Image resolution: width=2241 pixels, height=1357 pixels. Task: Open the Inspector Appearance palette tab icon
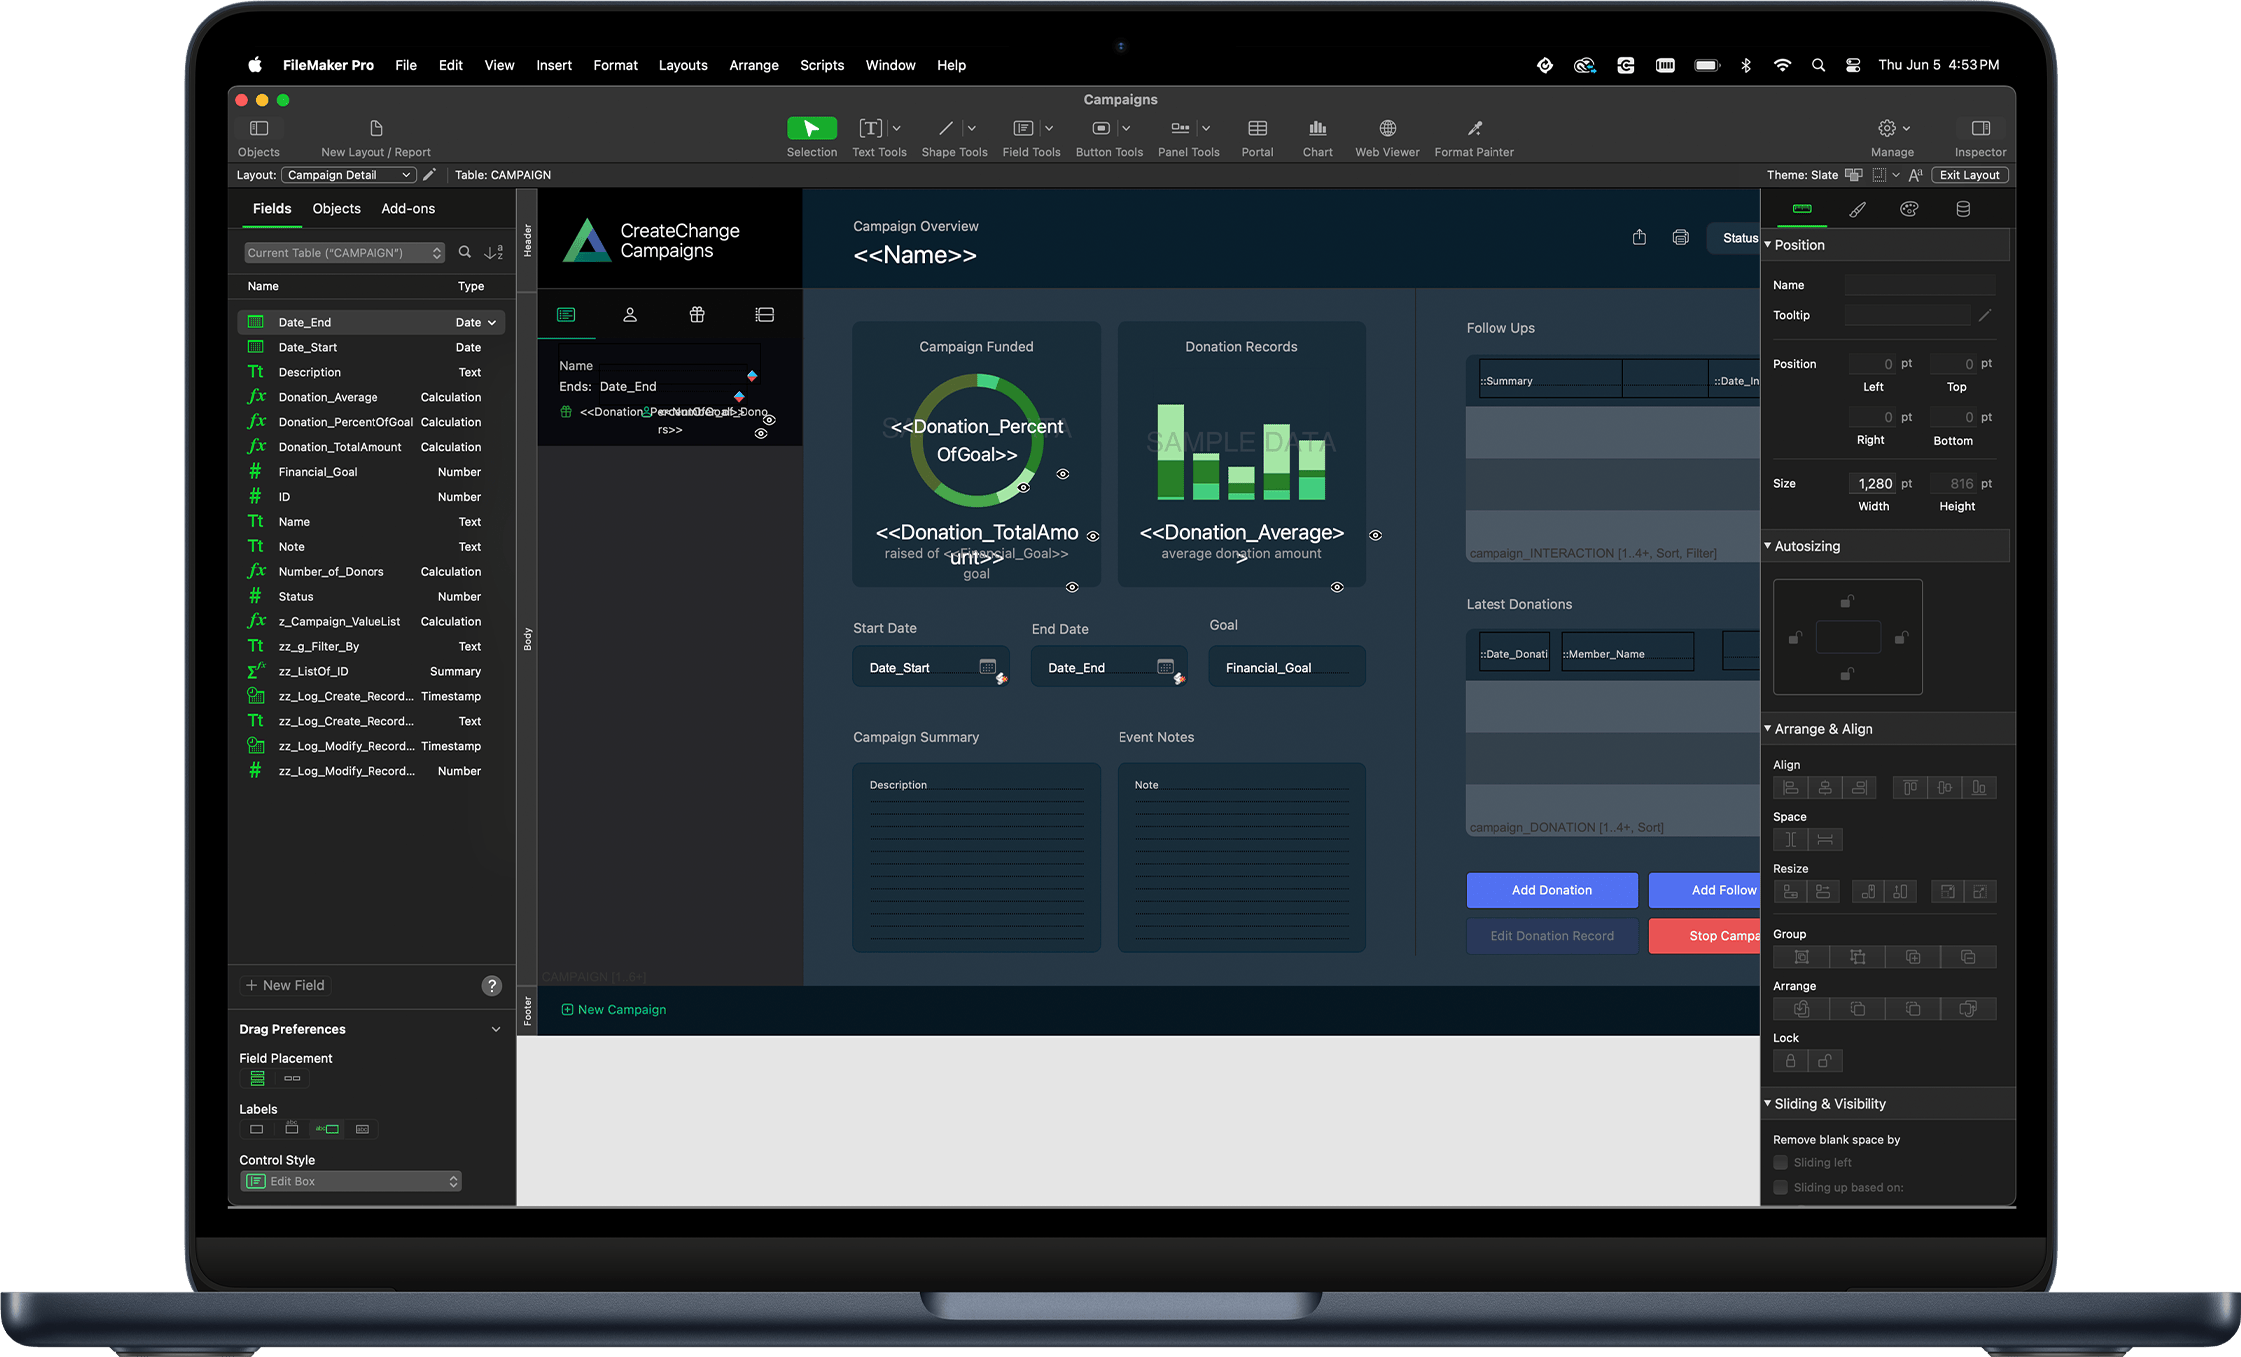(x=1909, y=209)
